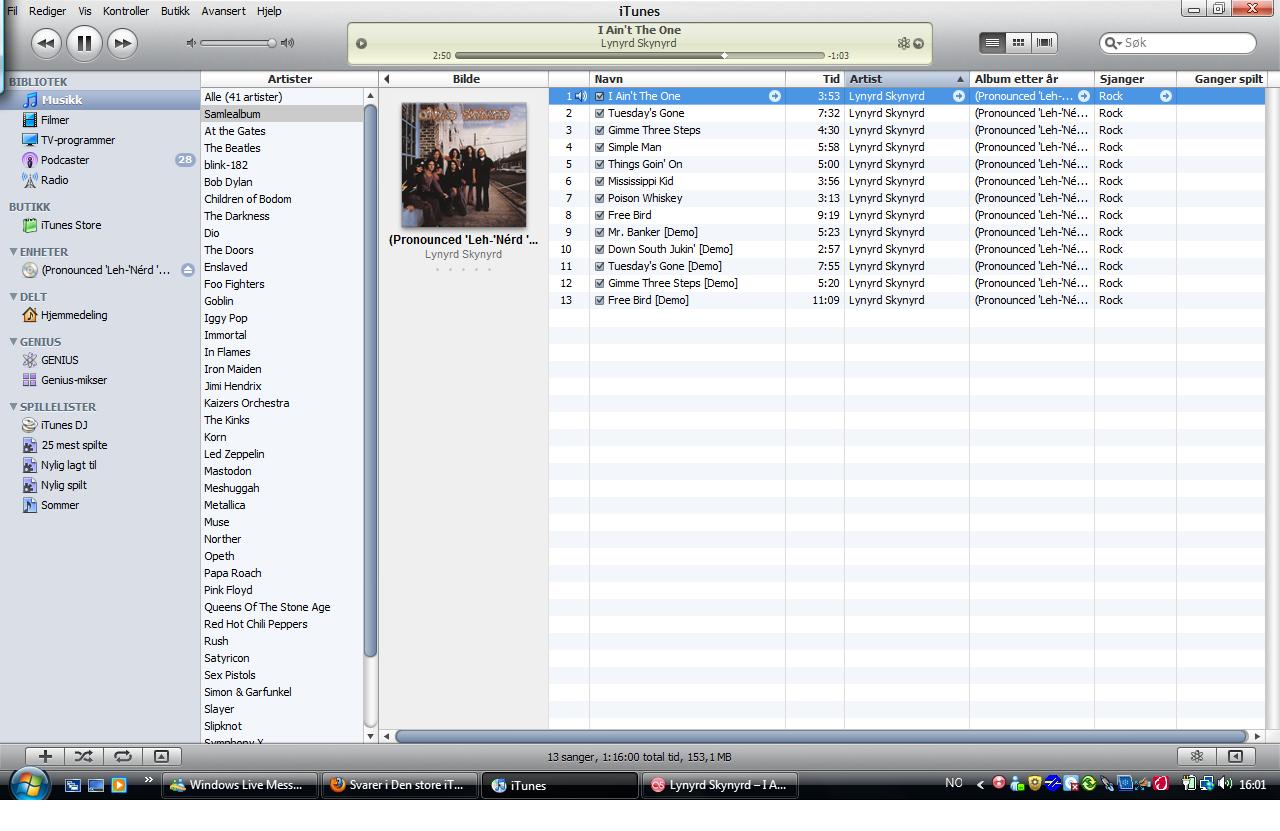The height and width of the screenshot is (831, 1280).
Task: Expand quick launch chevron in taskbar
Action: tap(149, 781)
